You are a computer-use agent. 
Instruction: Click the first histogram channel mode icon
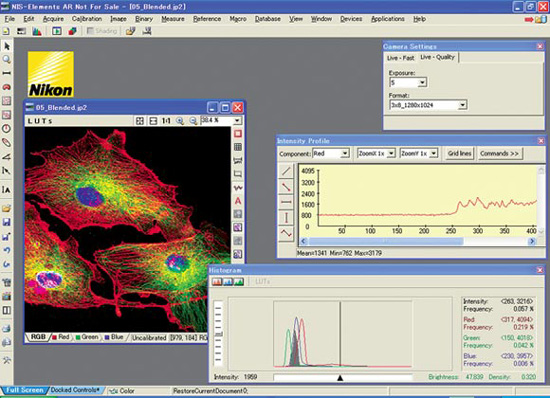coord(217,282)
